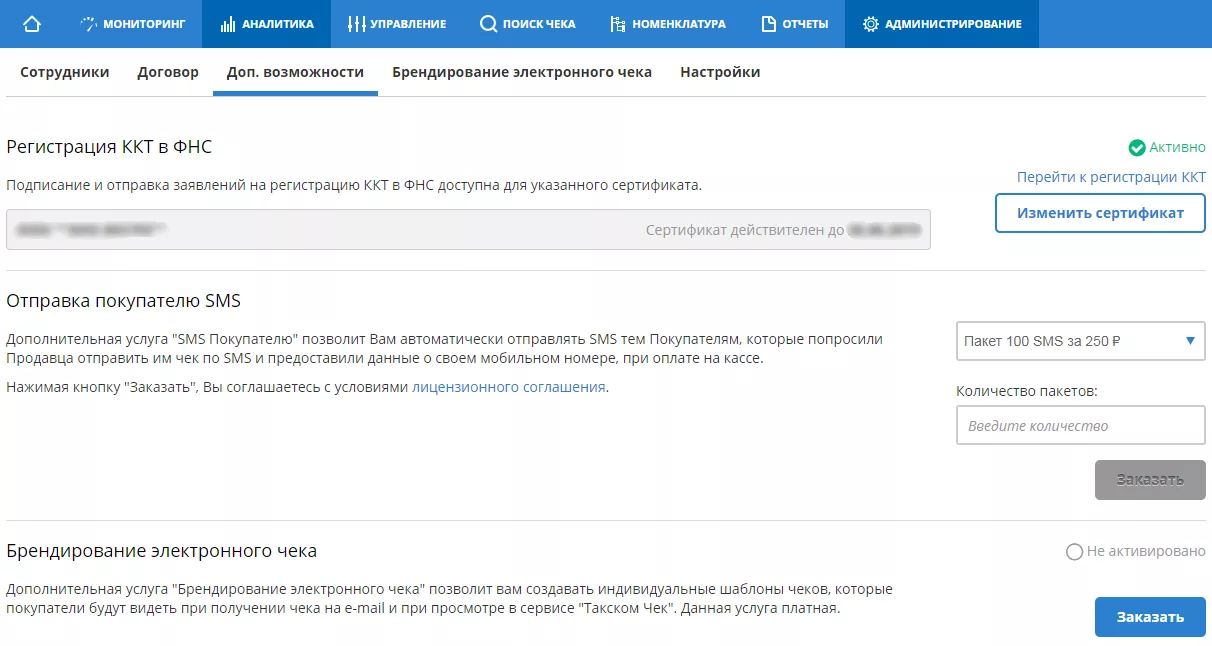Click the Отчеты document icon
Viewport: 1212px width, 646px height.
point(768,24)
